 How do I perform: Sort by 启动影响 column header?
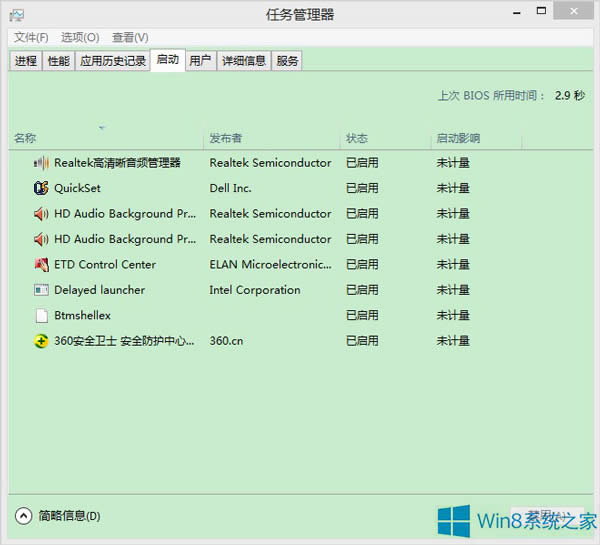[458, 138]
